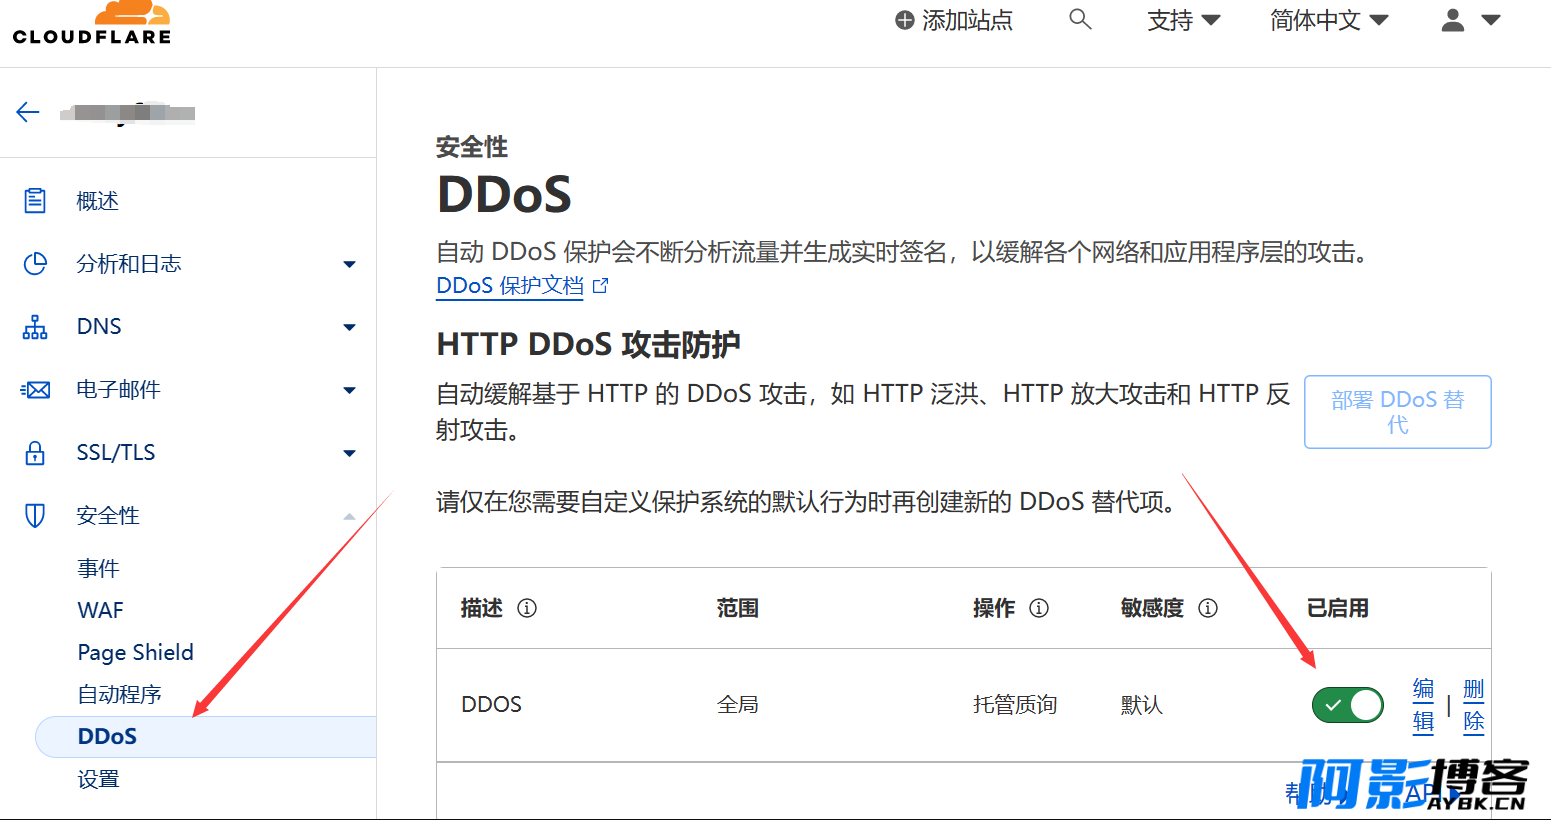Click the 敏感度 column header text
Viewport: 1551px width, 820px height.
point(1152,608)
